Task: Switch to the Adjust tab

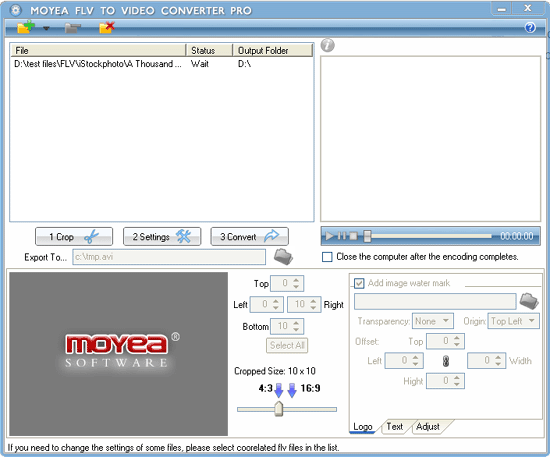Action: [x=428, y=426]
